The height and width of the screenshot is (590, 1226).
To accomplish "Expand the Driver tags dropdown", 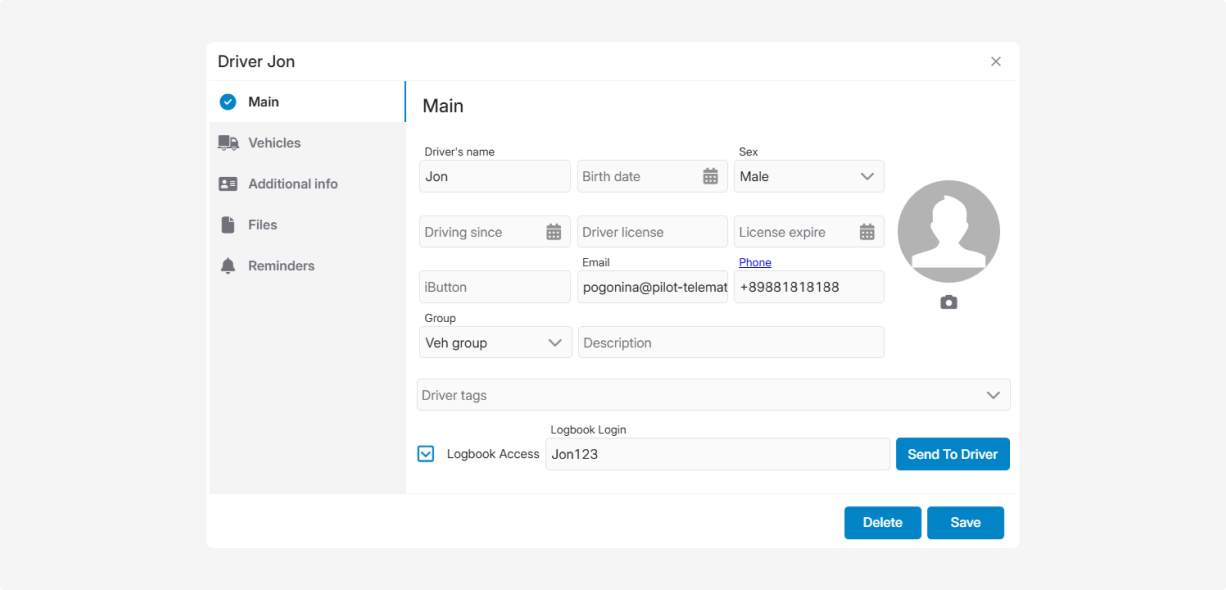I will 992,395.
